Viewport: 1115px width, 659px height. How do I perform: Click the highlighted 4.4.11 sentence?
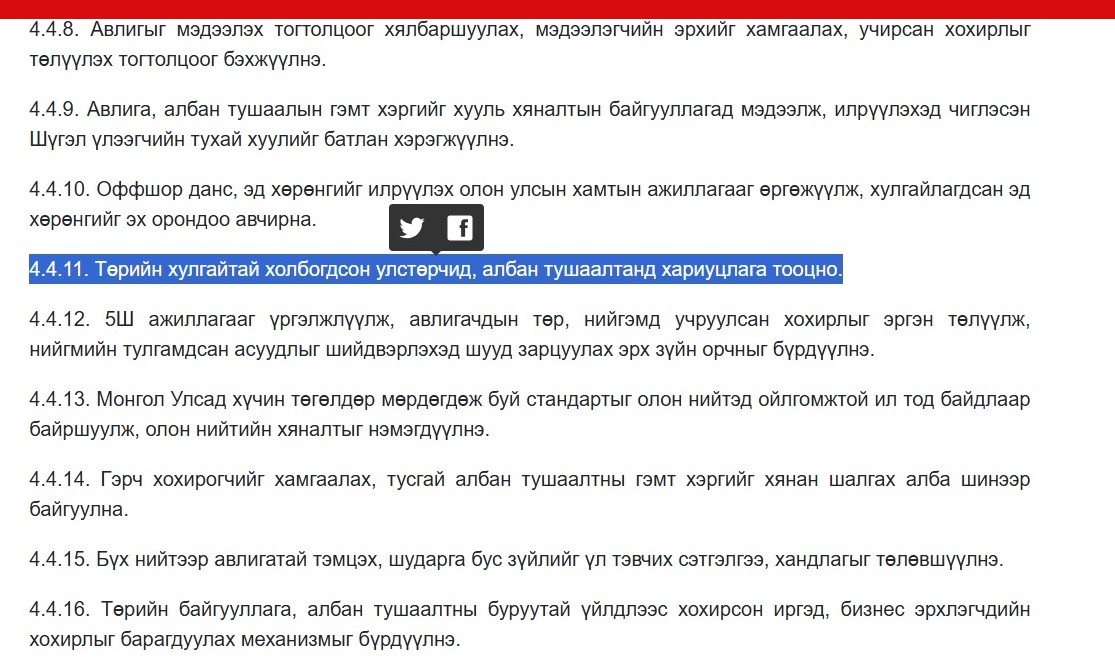coord(436,270)
